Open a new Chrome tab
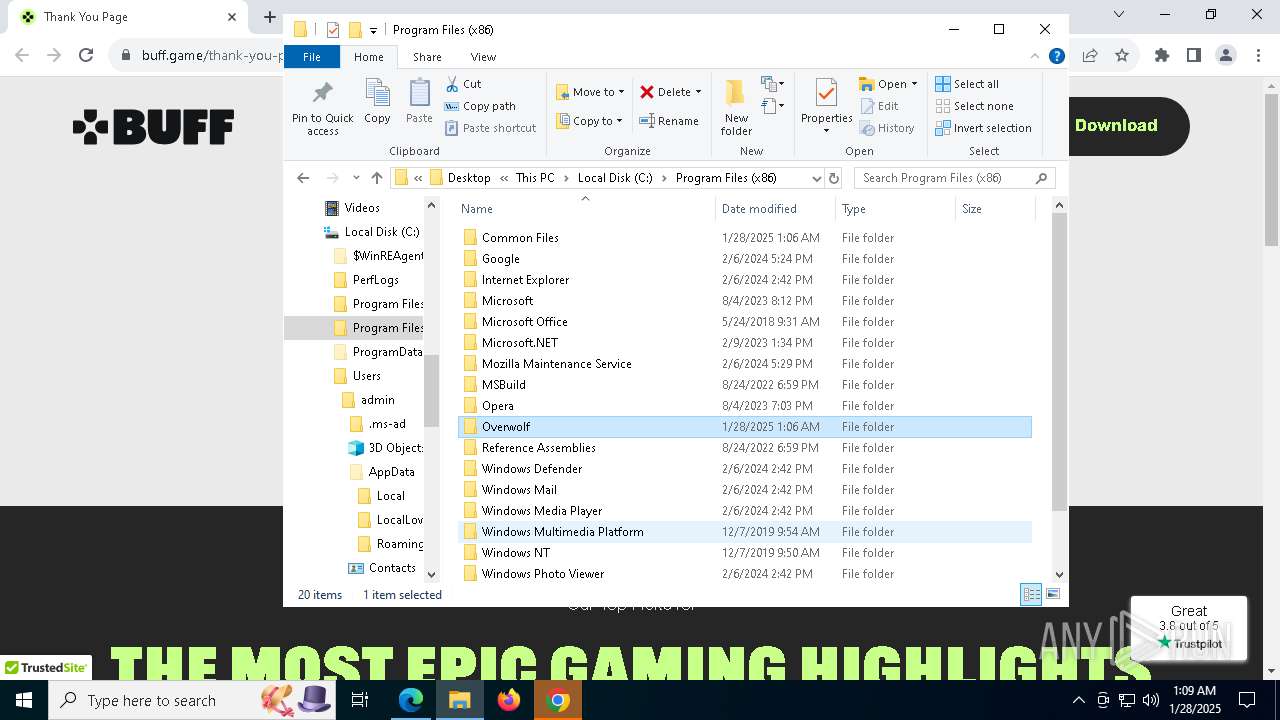1280x720 pixels. tap(269, 16)
